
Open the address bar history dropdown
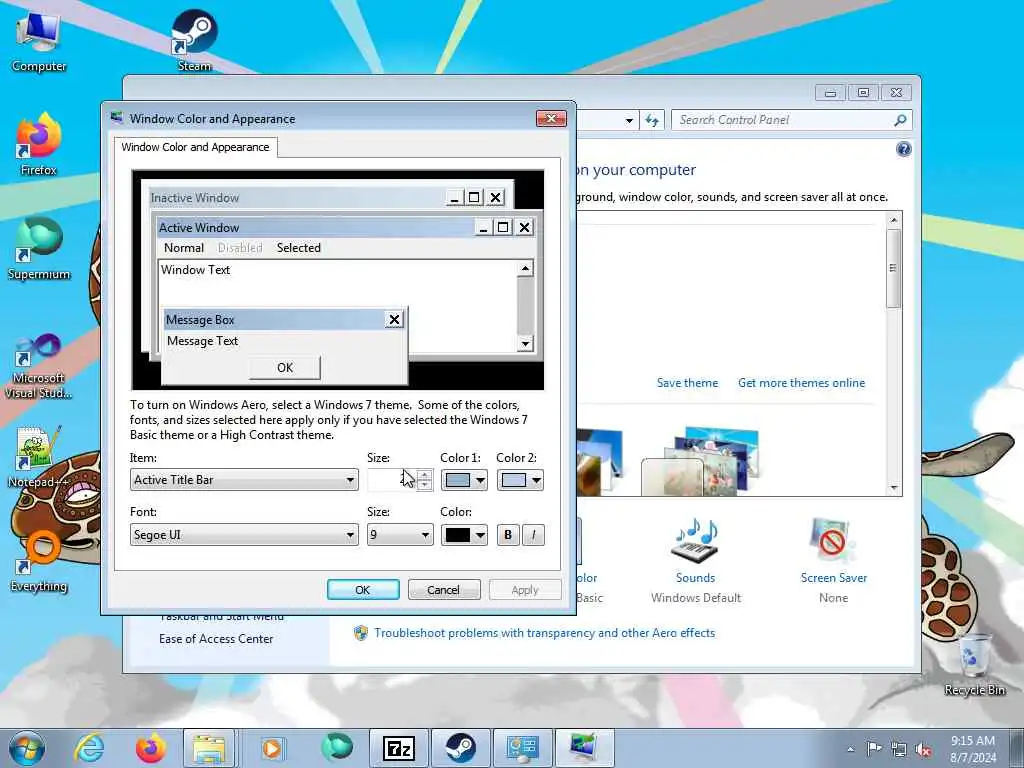coord(629,120)
